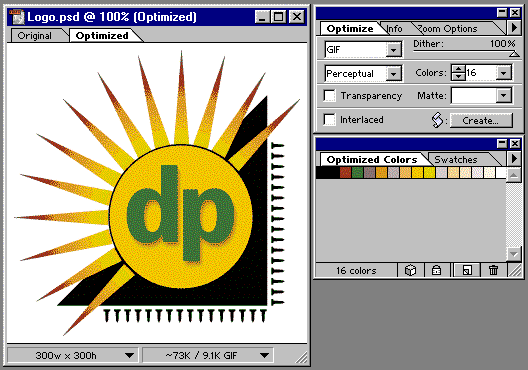Click the web-shift cube icon in color table
Image resolution: width=528 pixels, height=370 pixels.
point(410,270)
